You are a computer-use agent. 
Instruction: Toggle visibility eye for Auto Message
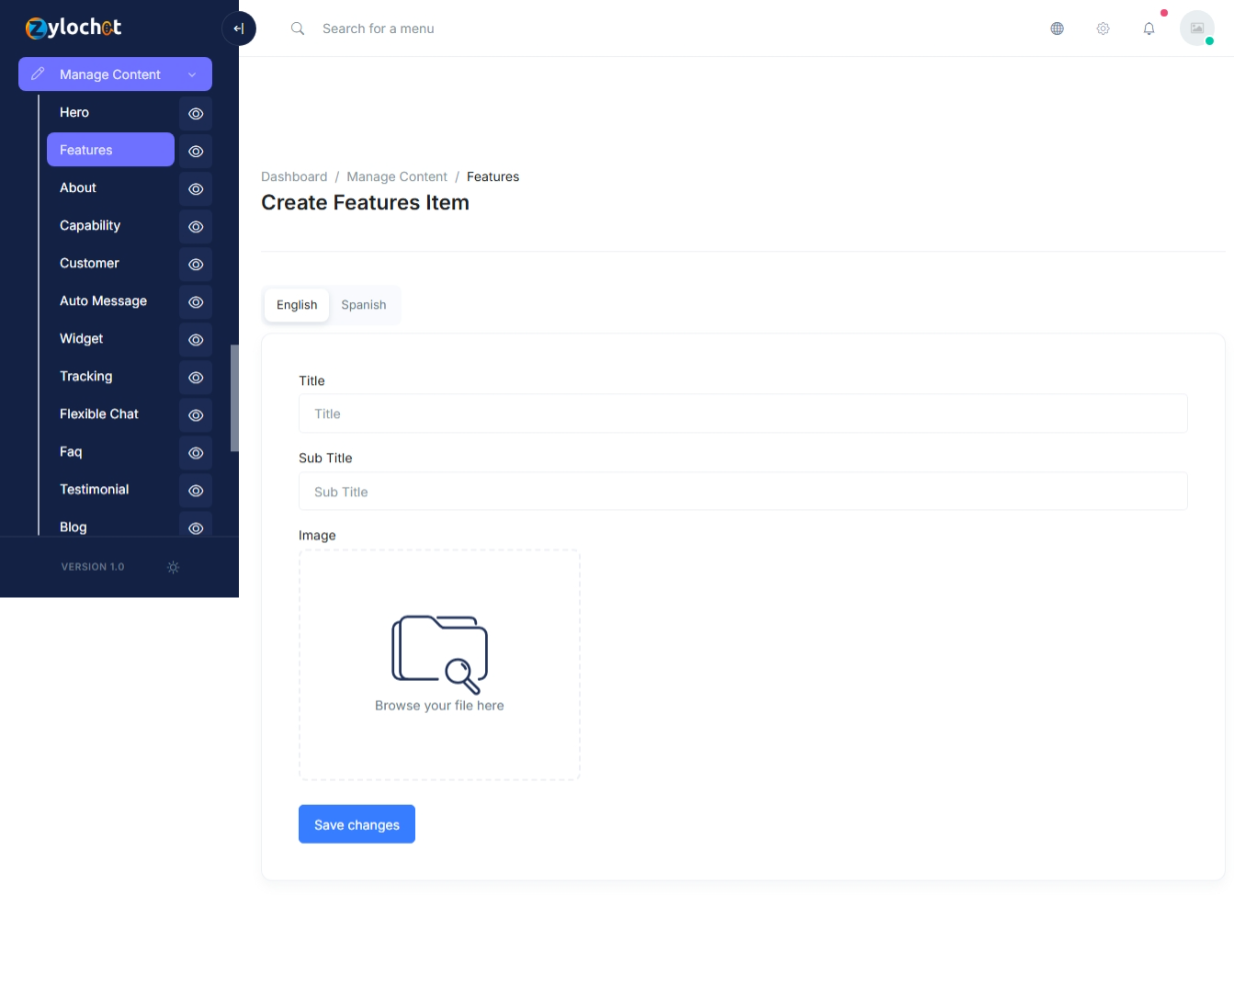pos(196,302)
